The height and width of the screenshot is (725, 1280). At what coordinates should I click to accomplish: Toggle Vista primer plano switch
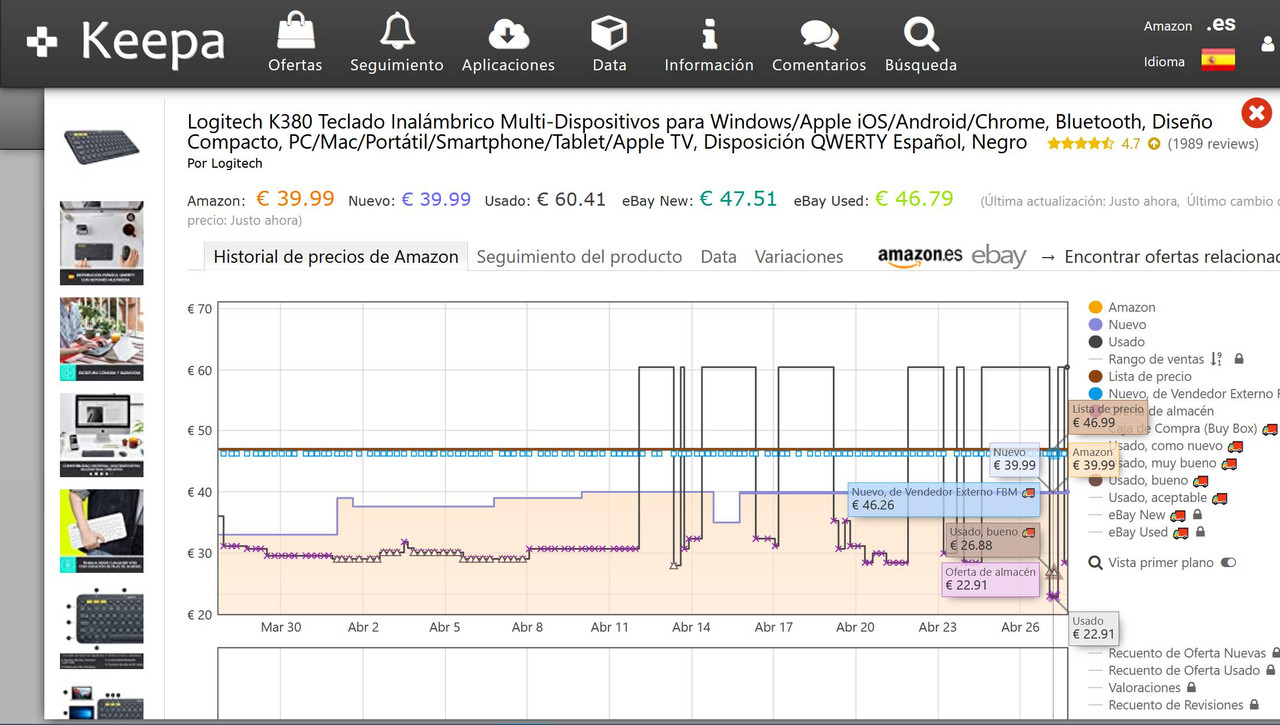coord(1228,562)
